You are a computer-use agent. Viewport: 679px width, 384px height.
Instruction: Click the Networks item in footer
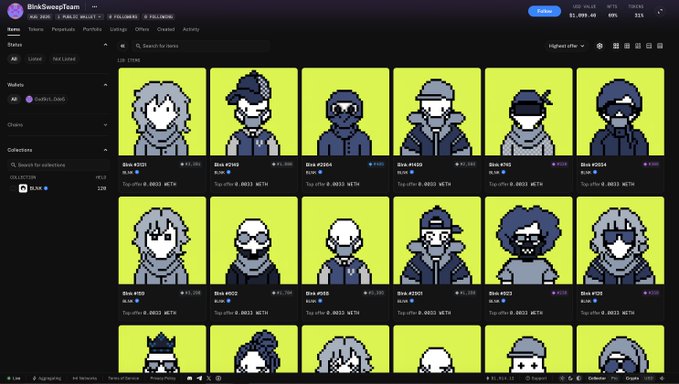(x=85, y=378)
